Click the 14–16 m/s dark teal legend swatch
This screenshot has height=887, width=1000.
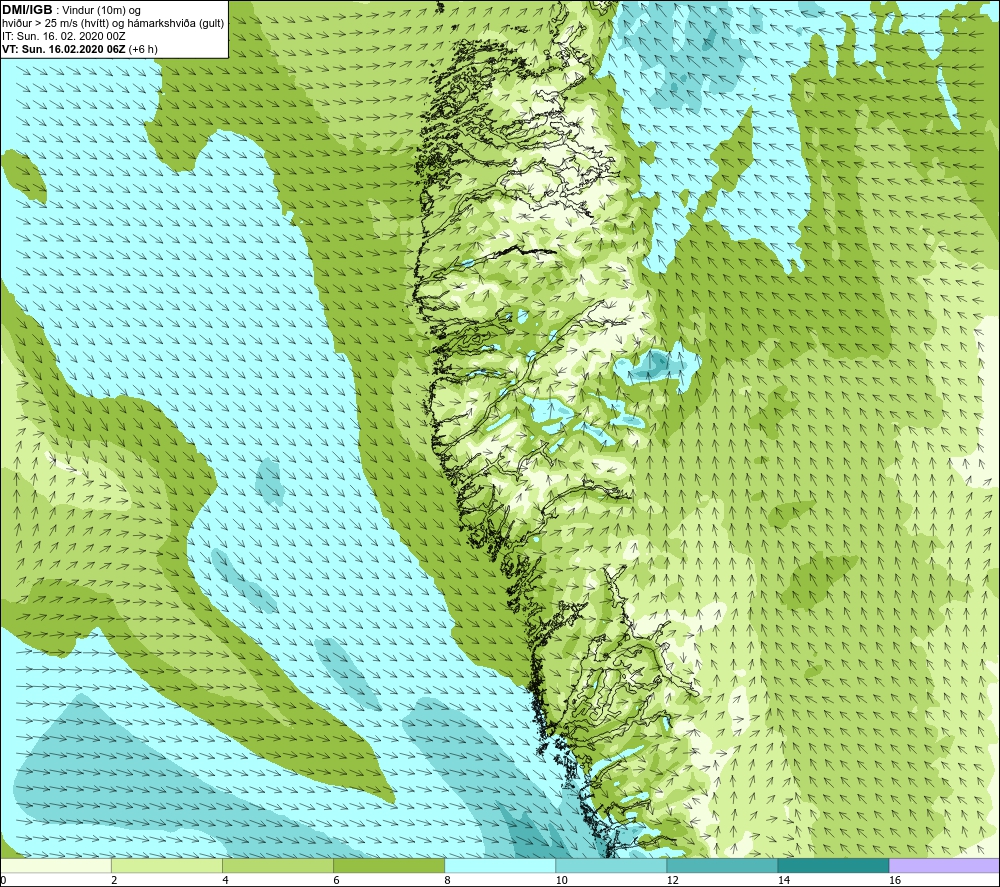[x=832, y=865]
